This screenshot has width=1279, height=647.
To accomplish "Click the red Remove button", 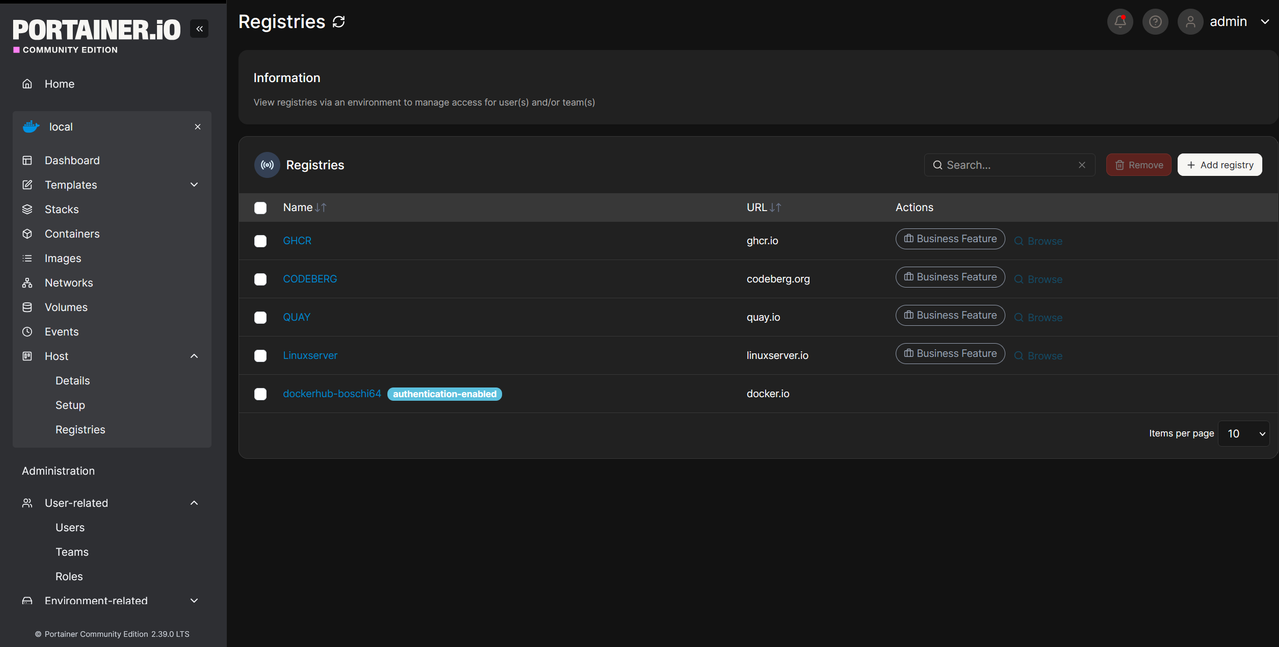I will coord(1139,165).
